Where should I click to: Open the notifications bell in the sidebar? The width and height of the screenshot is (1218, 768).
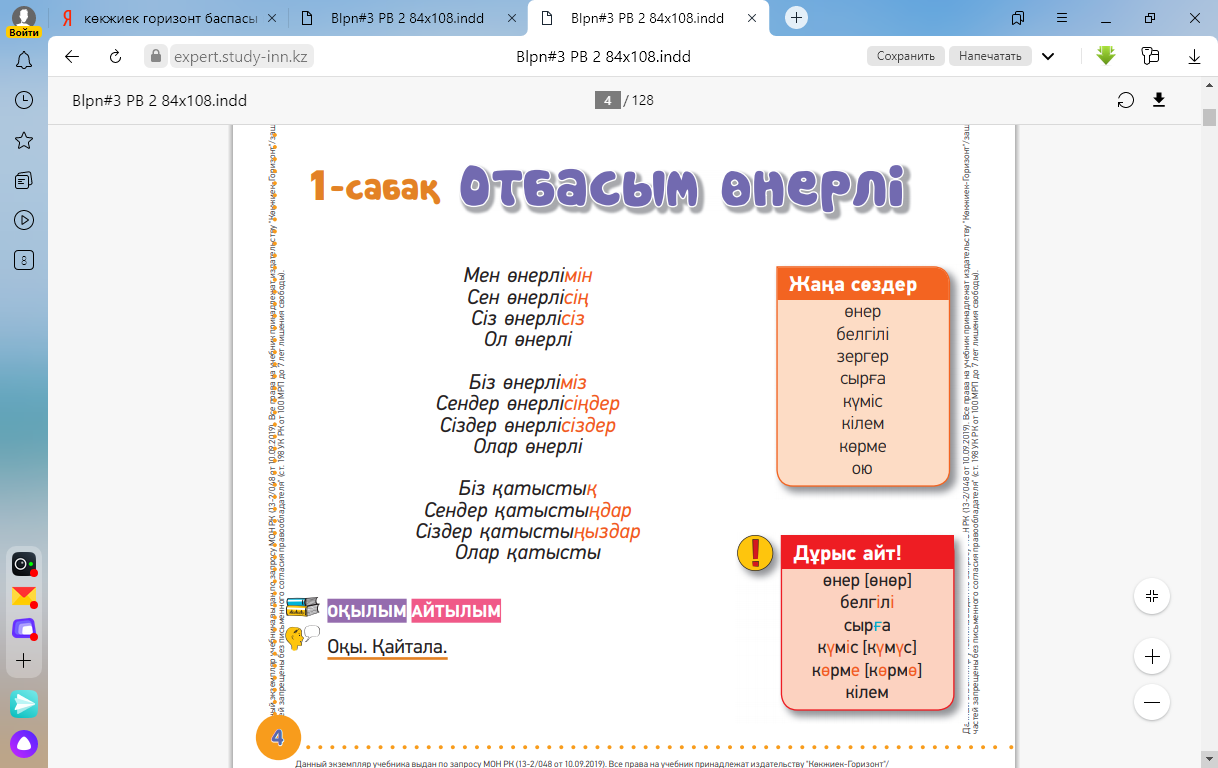pos(24,61)
